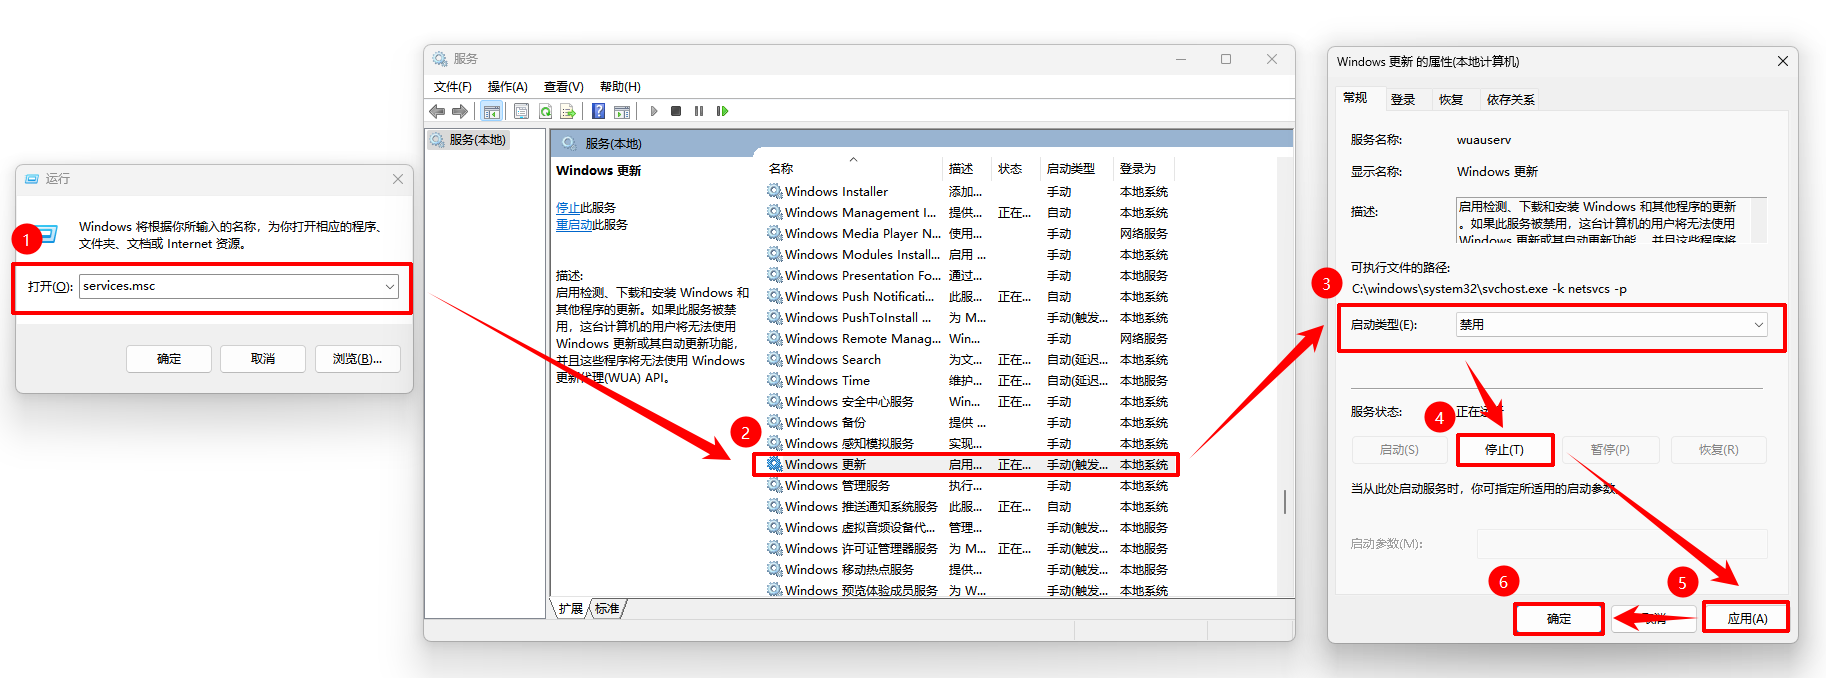The height and width of the screenshot is (678, 1826).
Task: Click gear icon beside Windows Time
Action: [x=775, y=380]
